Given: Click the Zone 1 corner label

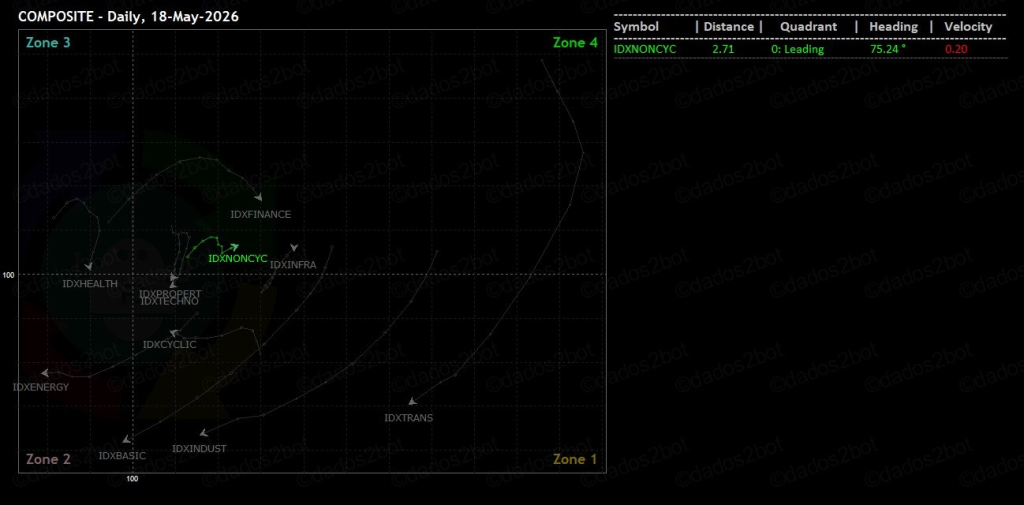Looking at the screenshot, I should click(x=575, y=459).
